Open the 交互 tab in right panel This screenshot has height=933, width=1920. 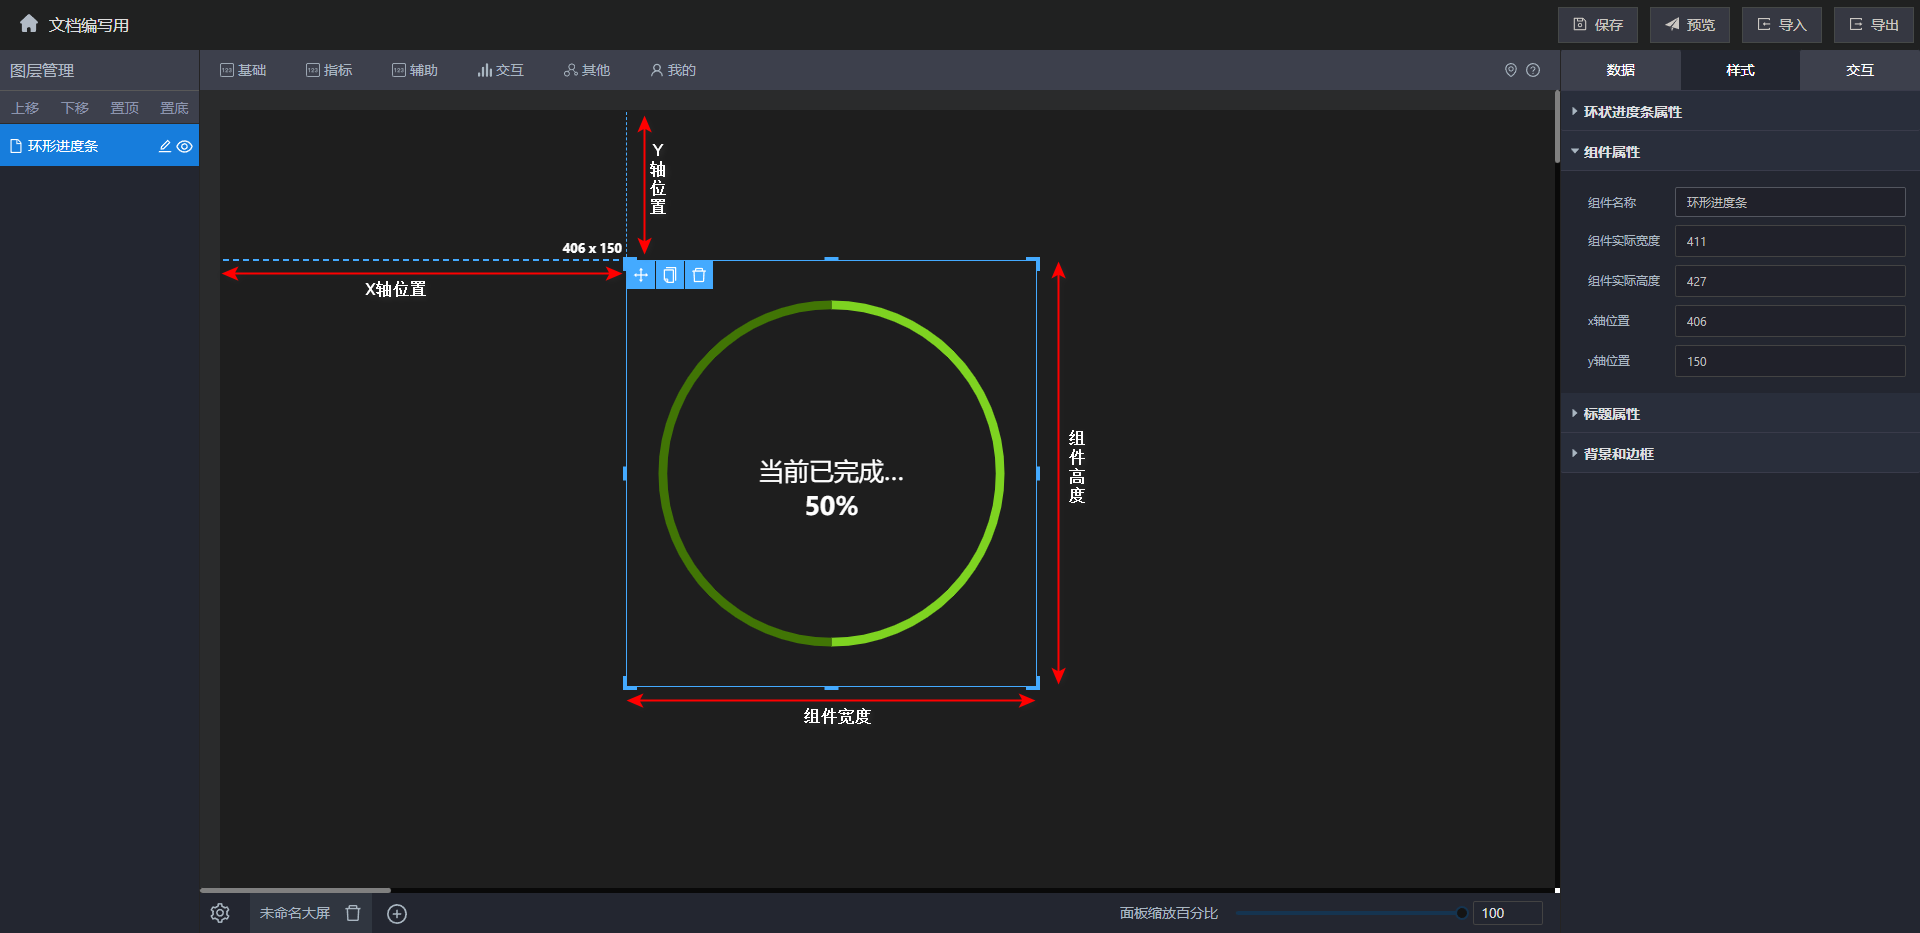tap(1859, 70)
